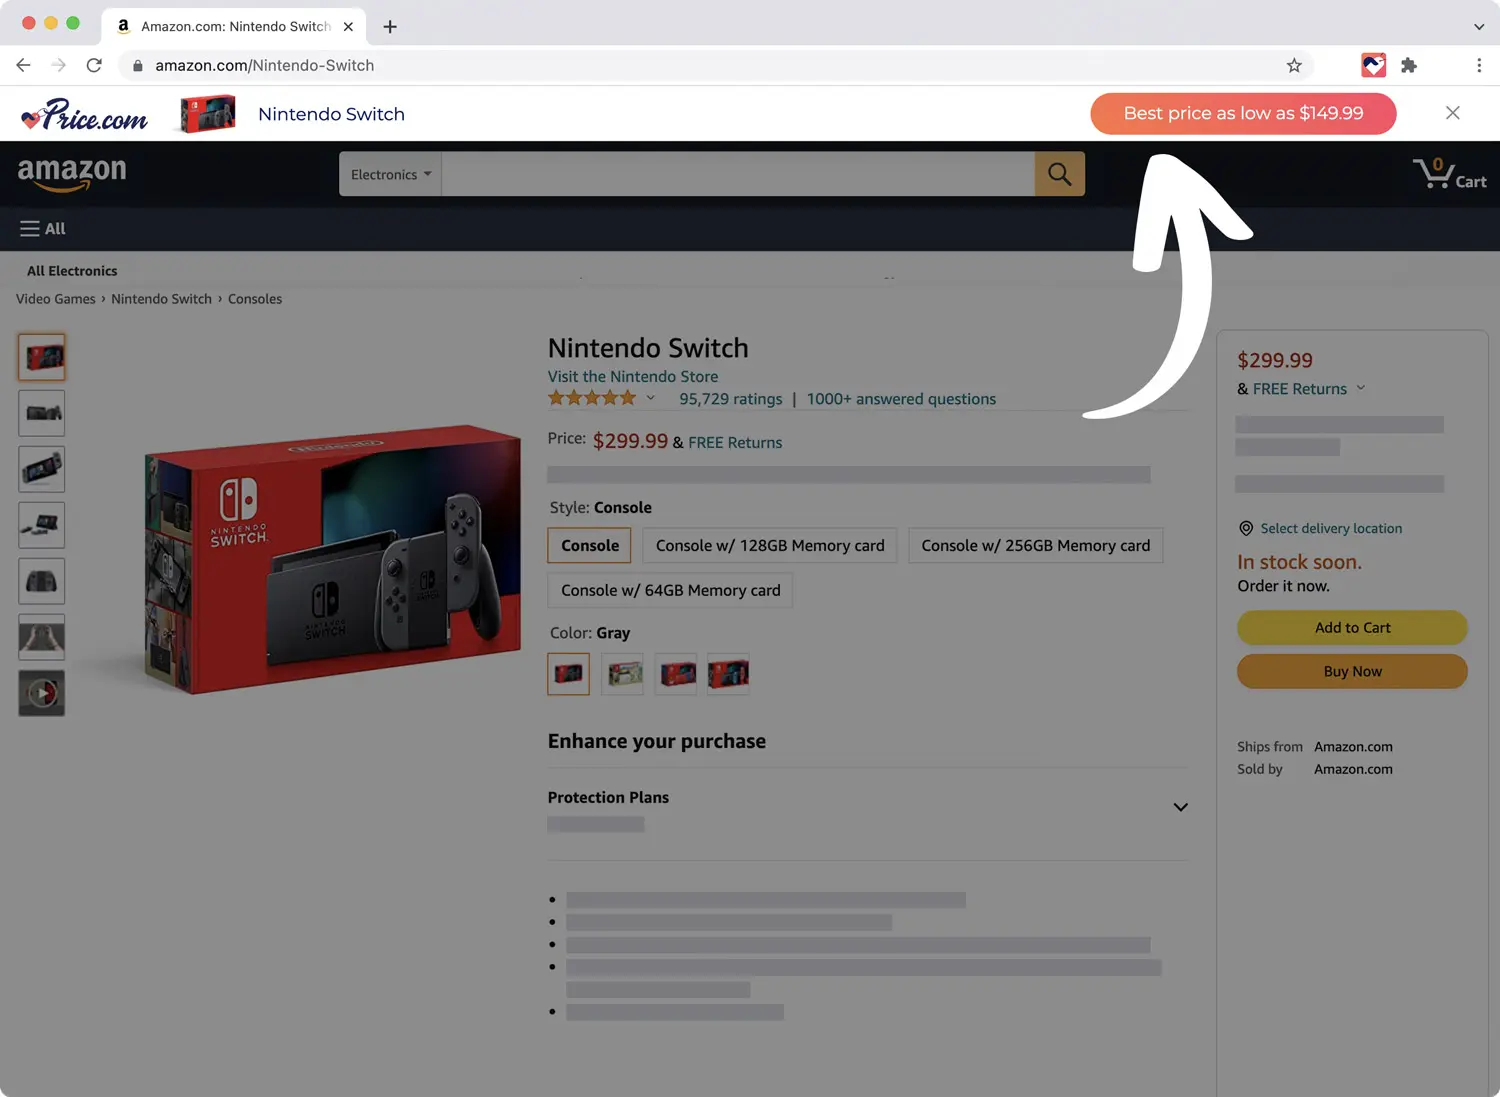Viewport: 1500px width, 1097px height.
Task: Choose Console w/ 256GB Memory card
Action: [x=1036, y=546]
